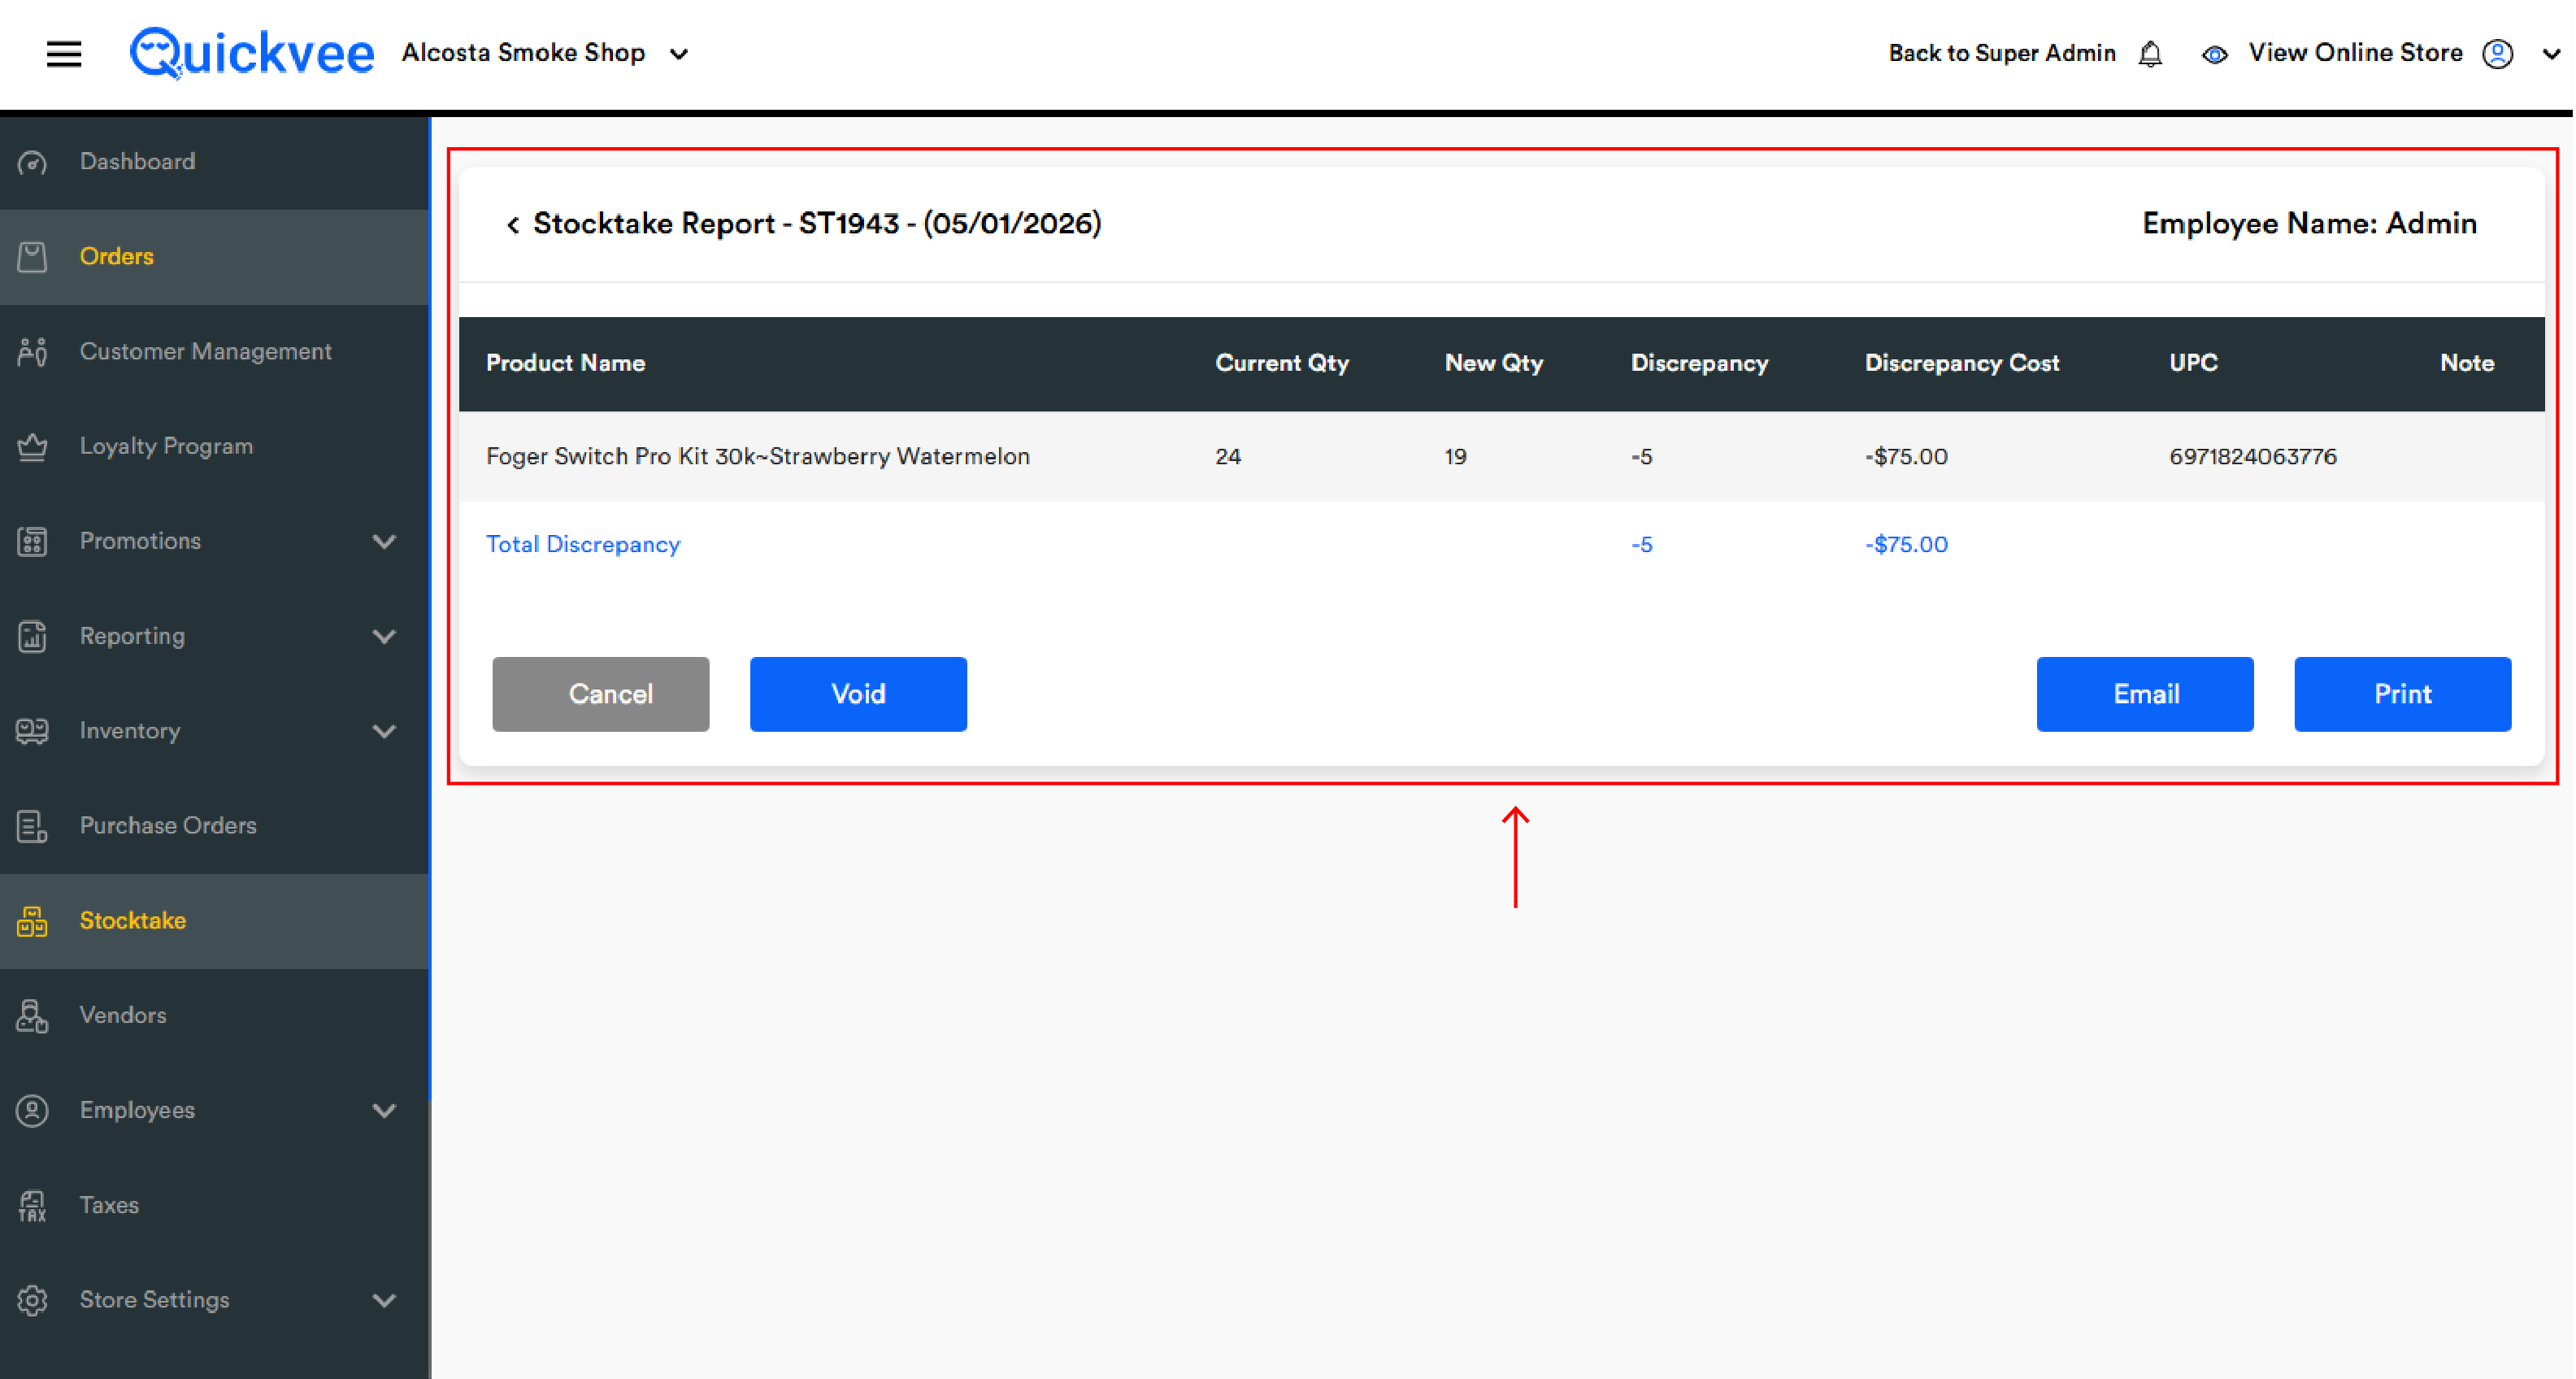Click the eye icon beside View Online Store
This screenshot has height=1379, width=2576.
pyautogui.click(x=2215, y=55)
